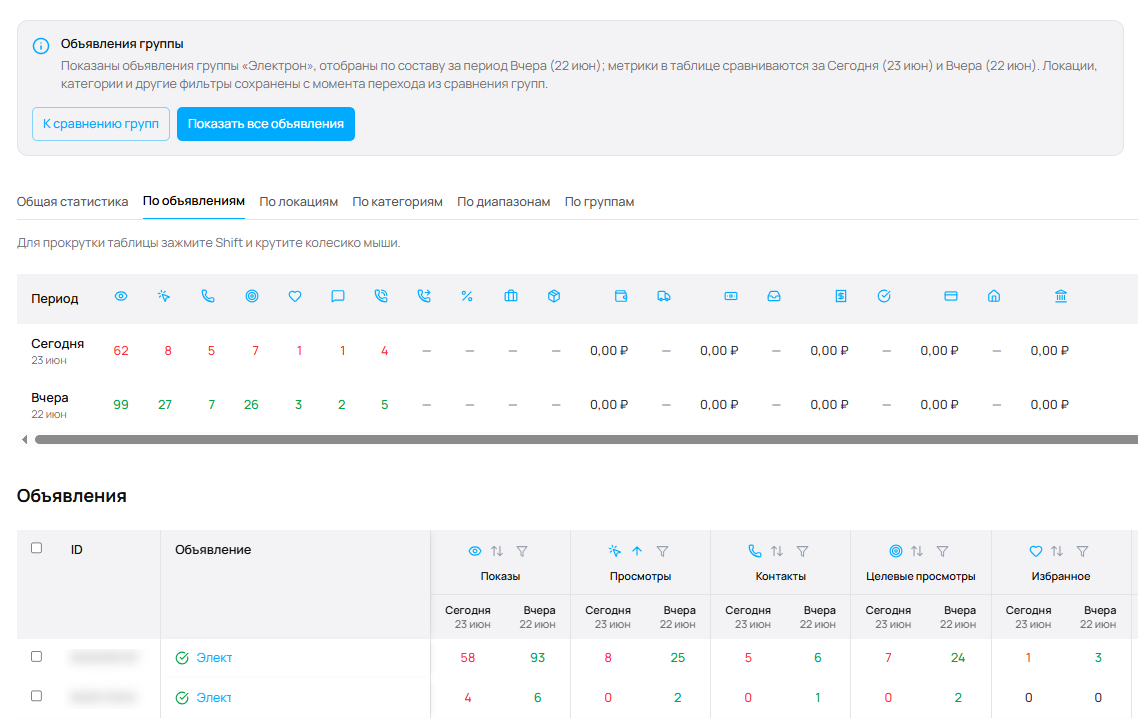
Task: Click the 3D box icon in the period header
Action: [554, 296]
